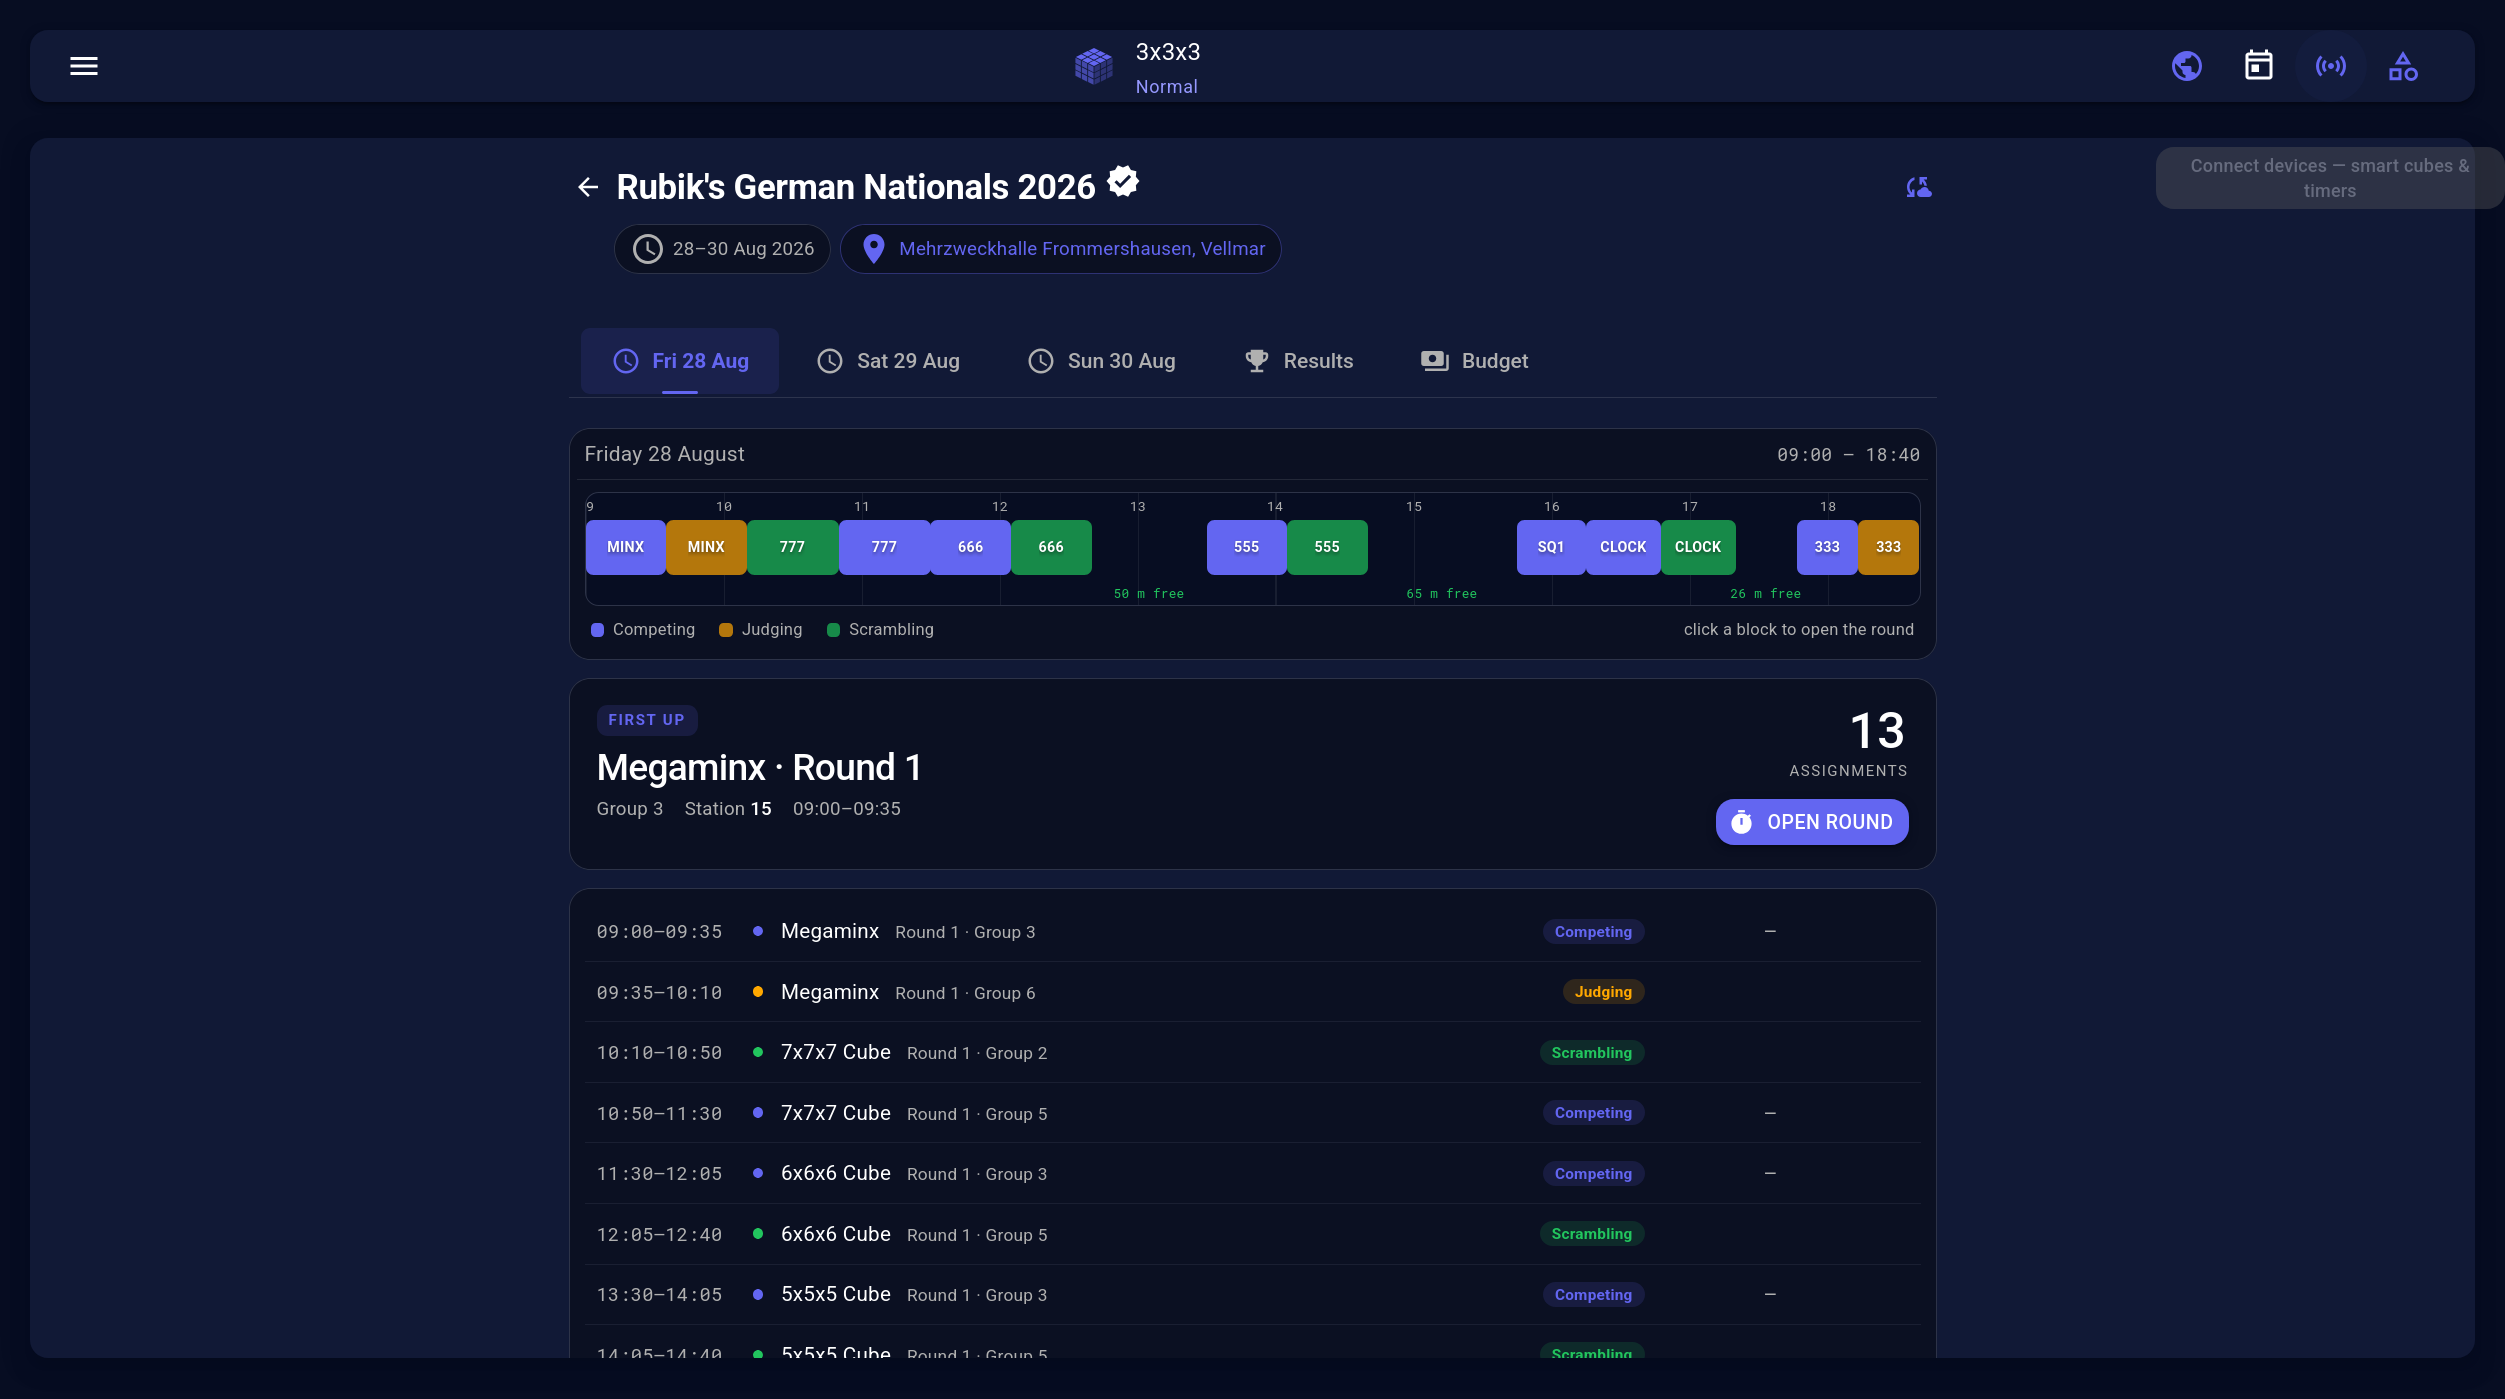2505x1399 pixels.
Task: Click the 28–30 Aug 2026 date chip
Action: [722, 249]
